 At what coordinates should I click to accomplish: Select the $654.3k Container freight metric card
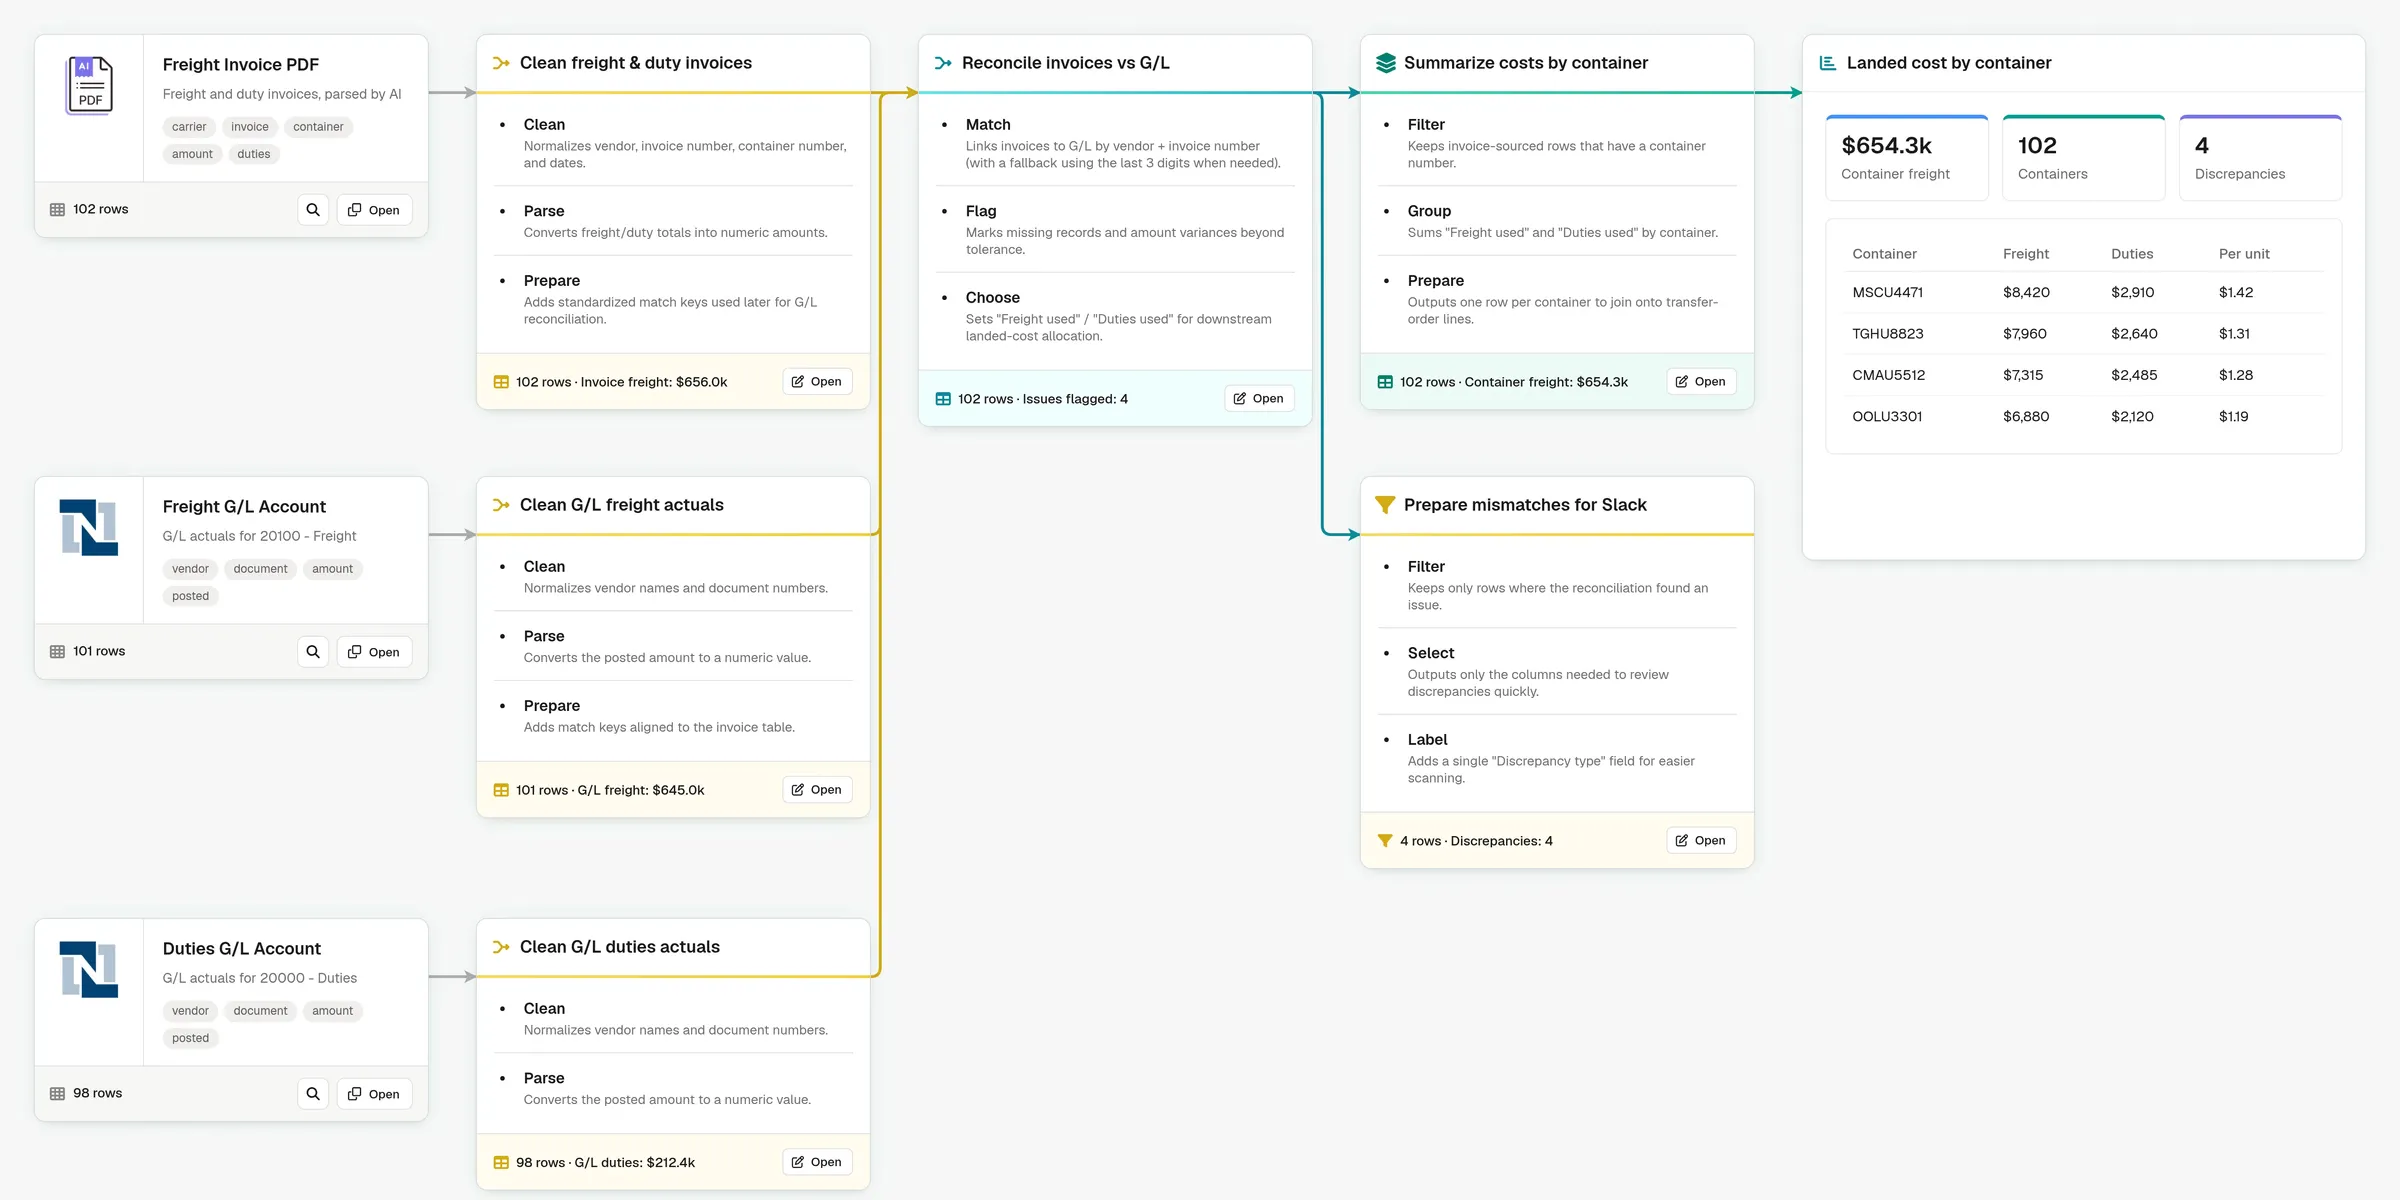click(1906, 158)
